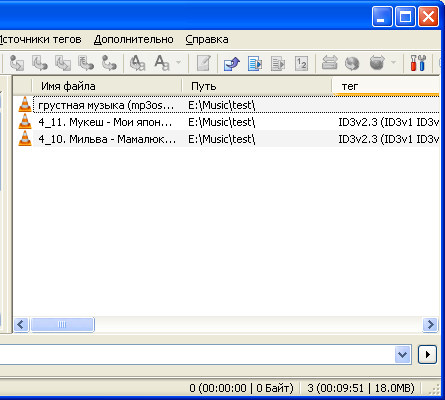The width and height of the screenshot is (445, 400).
Task: Open the autonumbering wizard '12' icon
Action: 301,63
